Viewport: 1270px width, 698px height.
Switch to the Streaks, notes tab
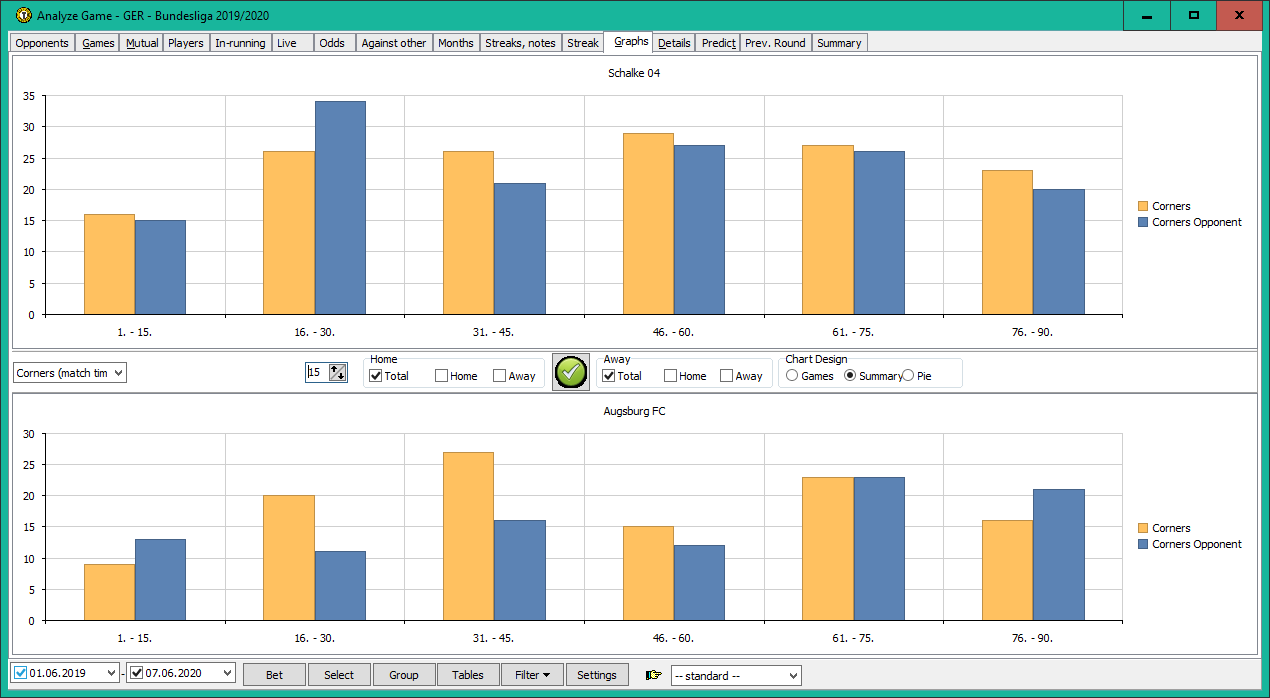[520, 43]
